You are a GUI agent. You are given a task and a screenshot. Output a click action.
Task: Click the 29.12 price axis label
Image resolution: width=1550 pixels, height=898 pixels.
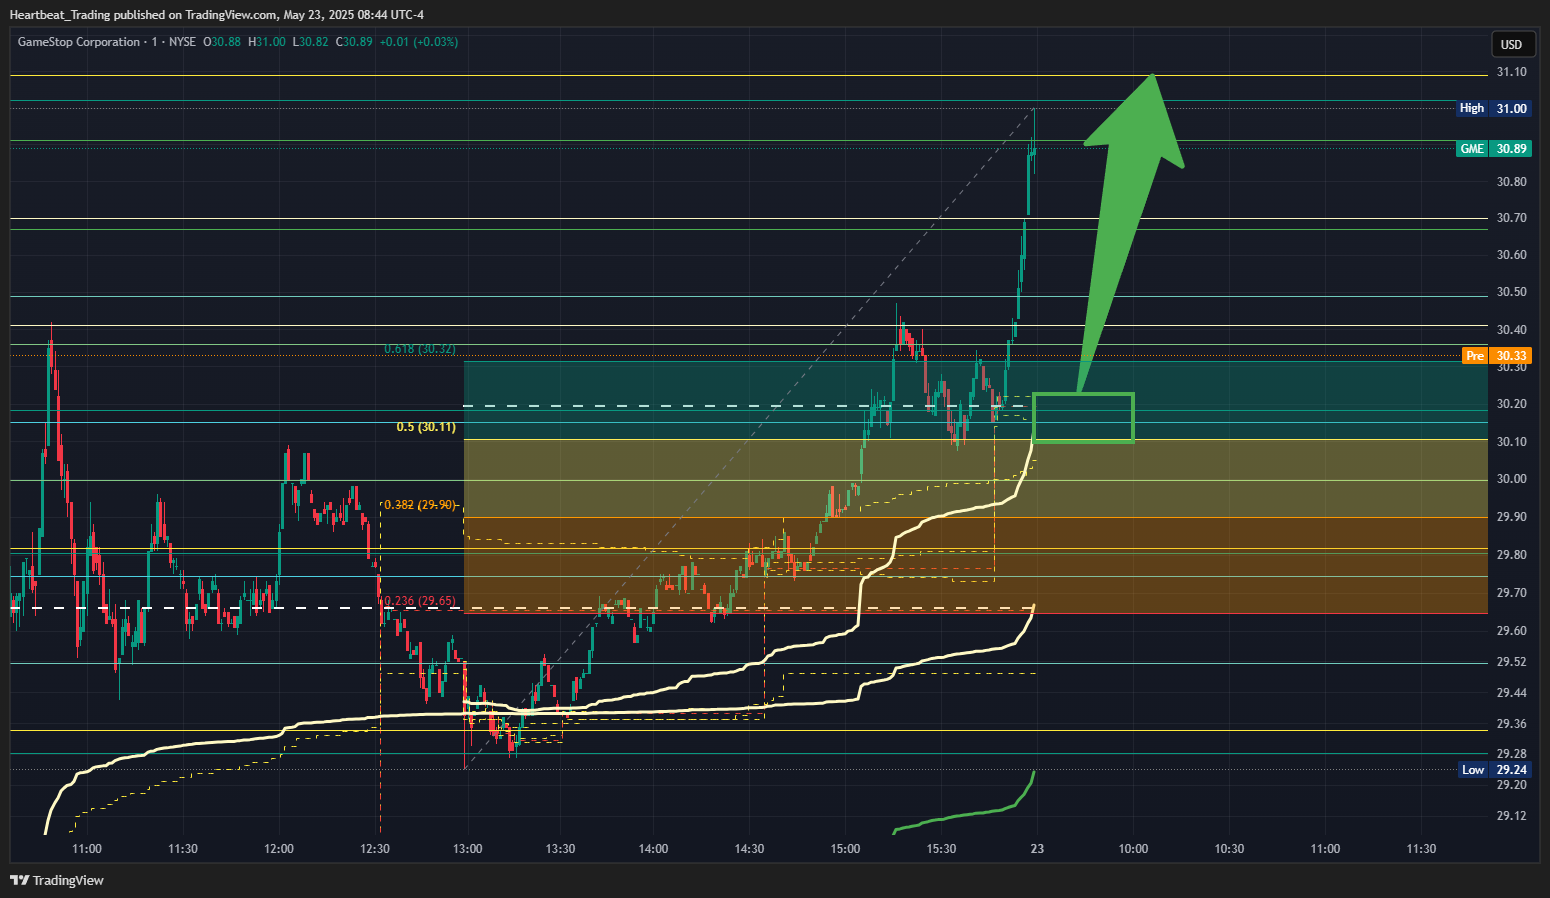1511,816
